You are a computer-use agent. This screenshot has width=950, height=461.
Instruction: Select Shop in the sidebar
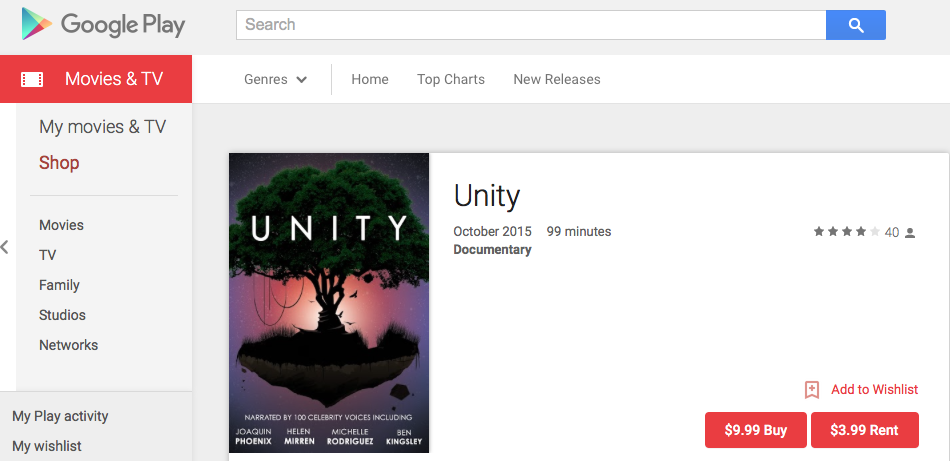pos(59,163)
